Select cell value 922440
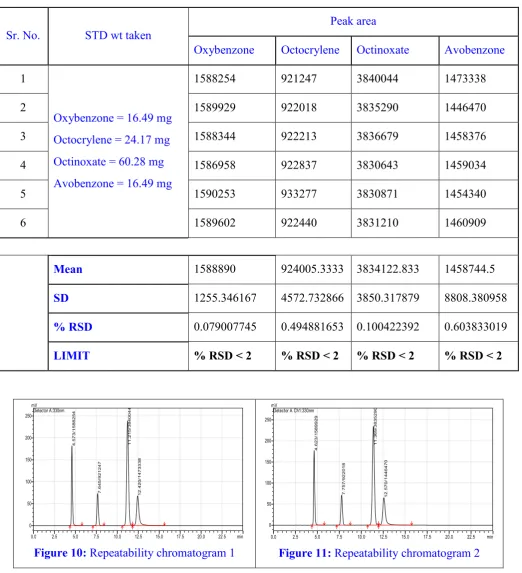The height and width of the screenshot is (573, 522). pos(299,223)
